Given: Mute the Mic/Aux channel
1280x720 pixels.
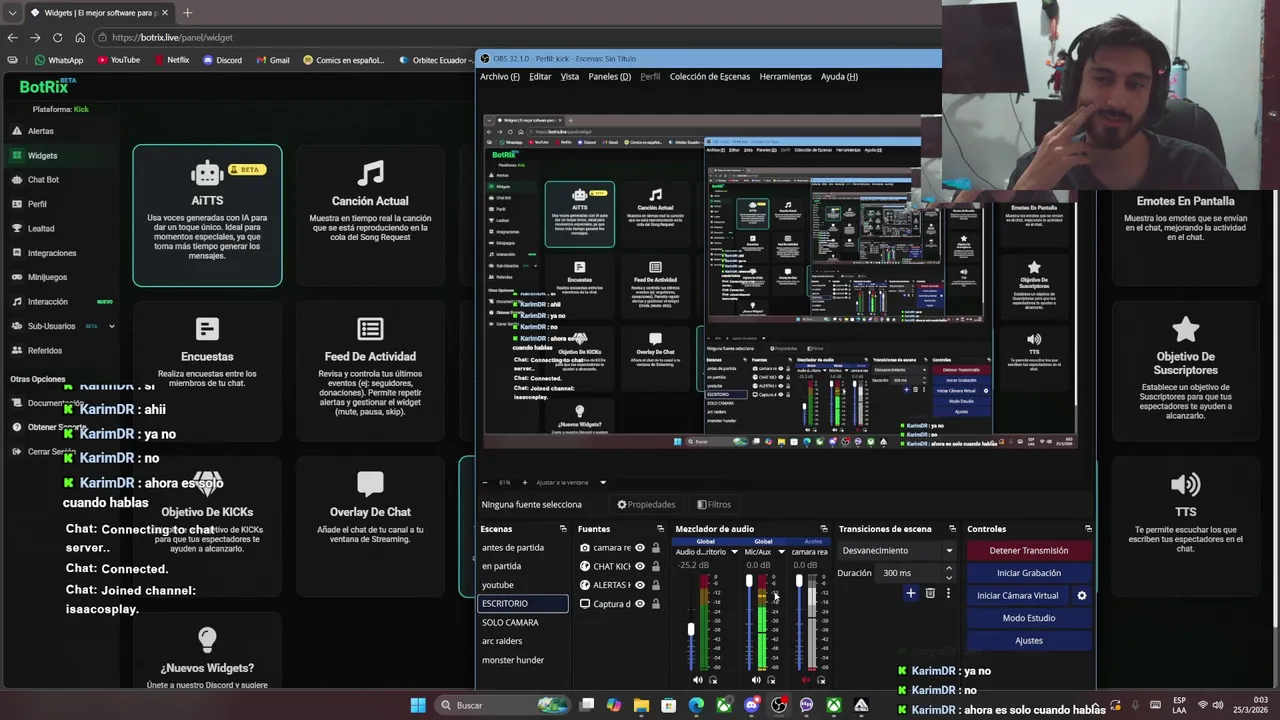Looking at the screenshot, I should click(x=755, y=680).
